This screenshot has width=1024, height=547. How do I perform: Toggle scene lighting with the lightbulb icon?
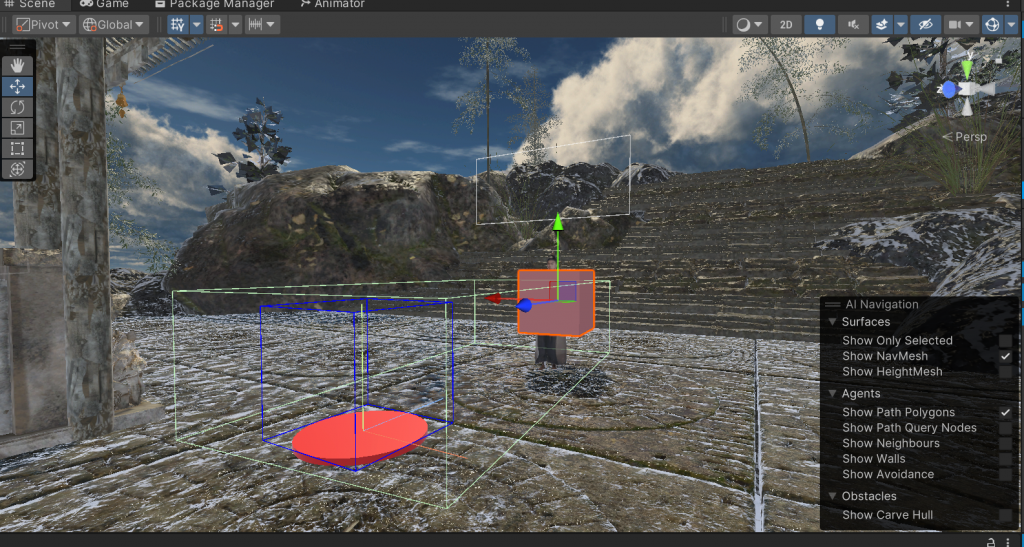point(820,24)
